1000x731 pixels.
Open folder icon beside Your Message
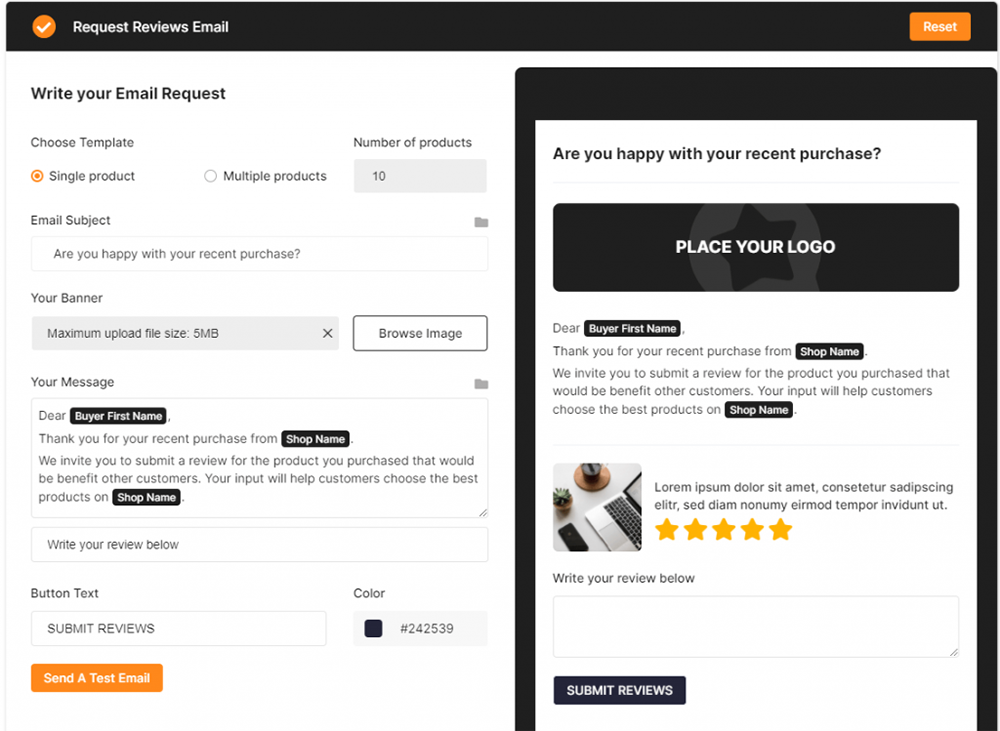tap(481, 384)
